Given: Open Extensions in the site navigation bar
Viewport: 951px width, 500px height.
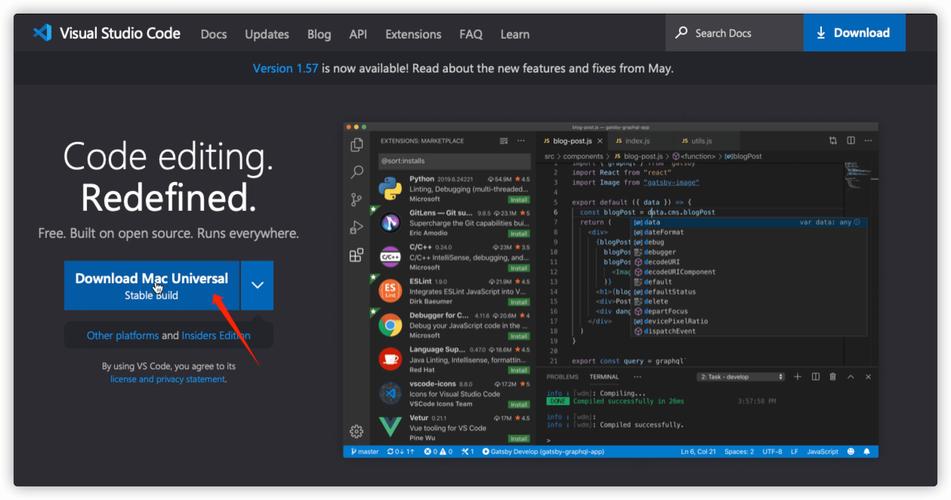Looking at the screenshot, I should (413, 35).
